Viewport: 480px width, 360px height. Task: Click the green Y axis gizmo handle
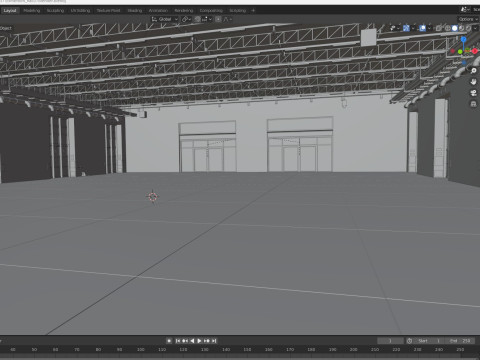[460, 52]
